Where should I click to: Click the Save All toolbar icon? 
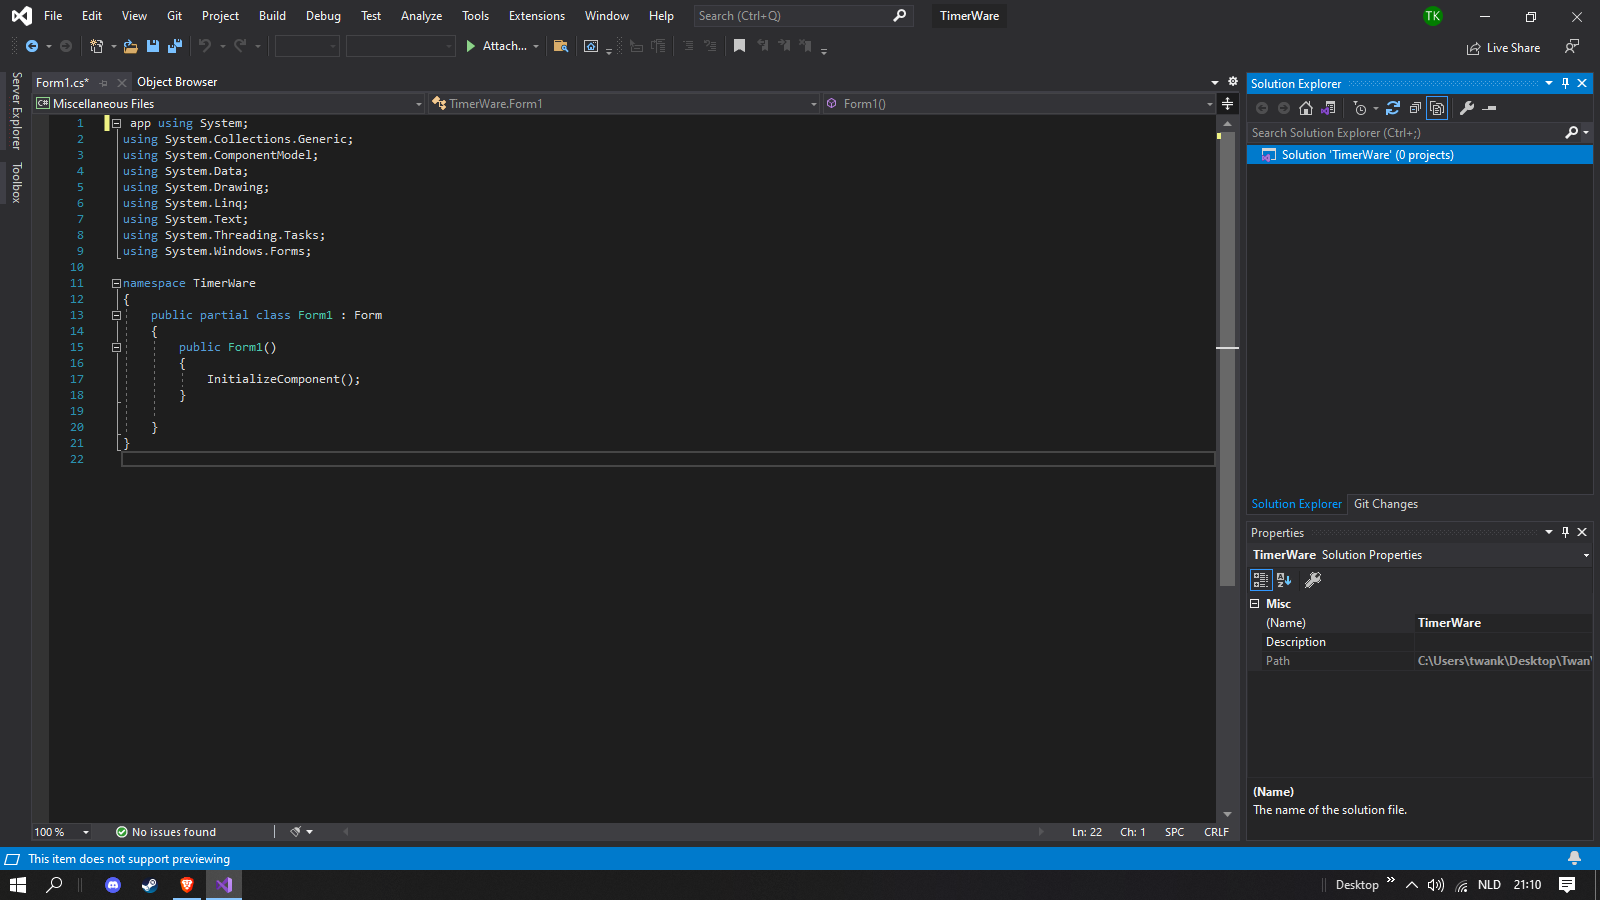tap(175, 46)
